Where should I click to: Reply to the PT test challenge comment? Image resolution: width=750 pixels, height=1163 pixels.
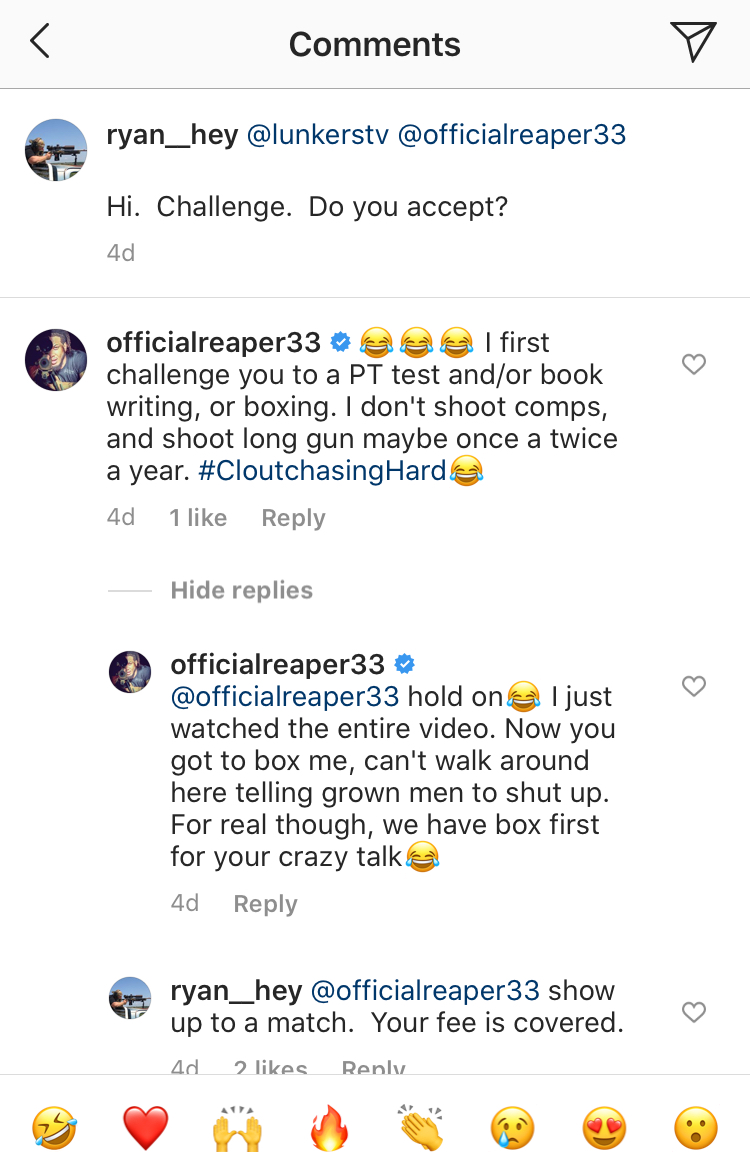coord(293,518)
